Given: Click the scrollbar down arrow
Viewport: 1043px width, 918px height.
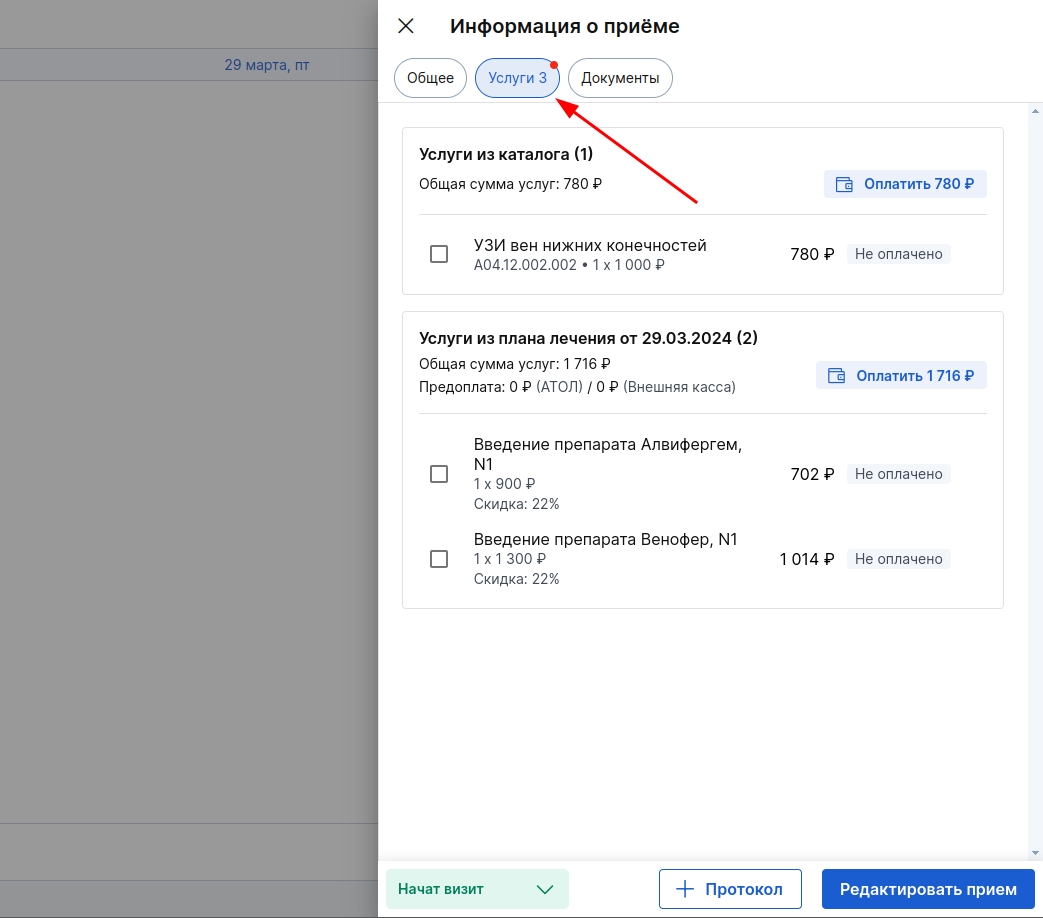Looking at the screenshot, I should pos(1035,853).
